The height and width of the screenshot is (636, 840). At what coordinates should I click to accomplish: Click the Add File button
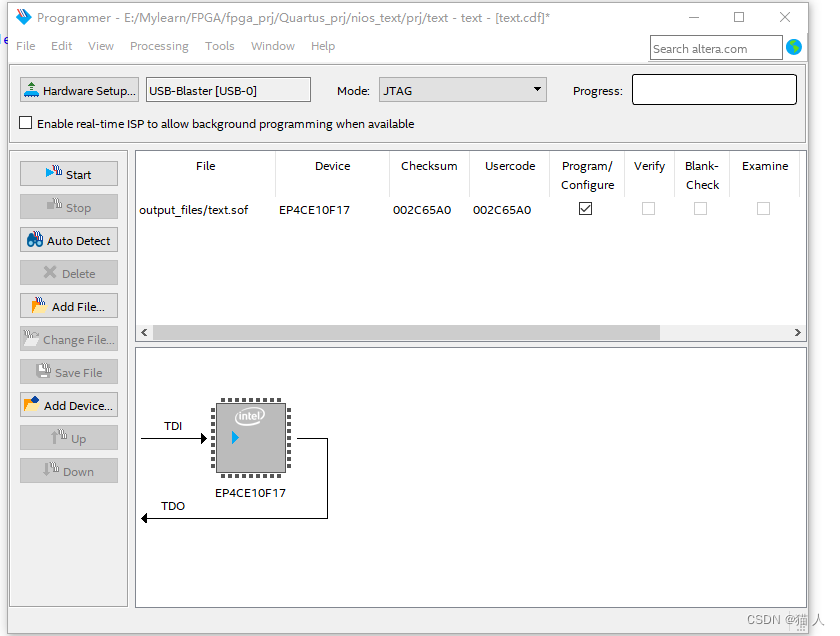coord(69,306)
